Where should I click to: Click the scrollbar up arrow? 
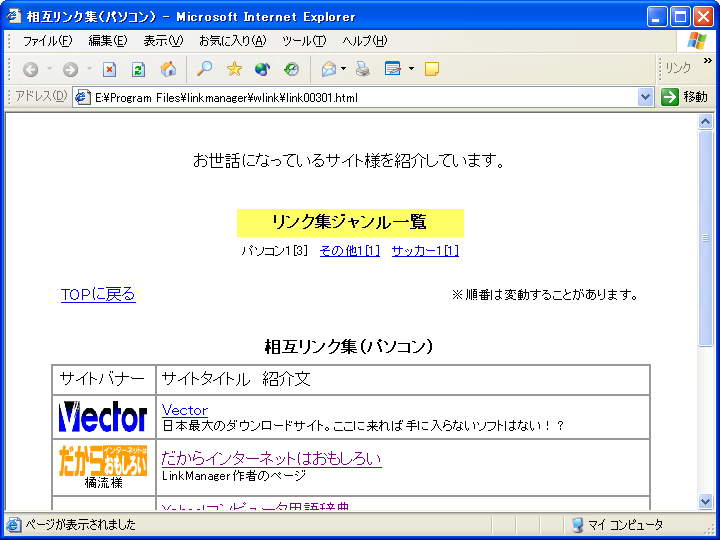705,121
